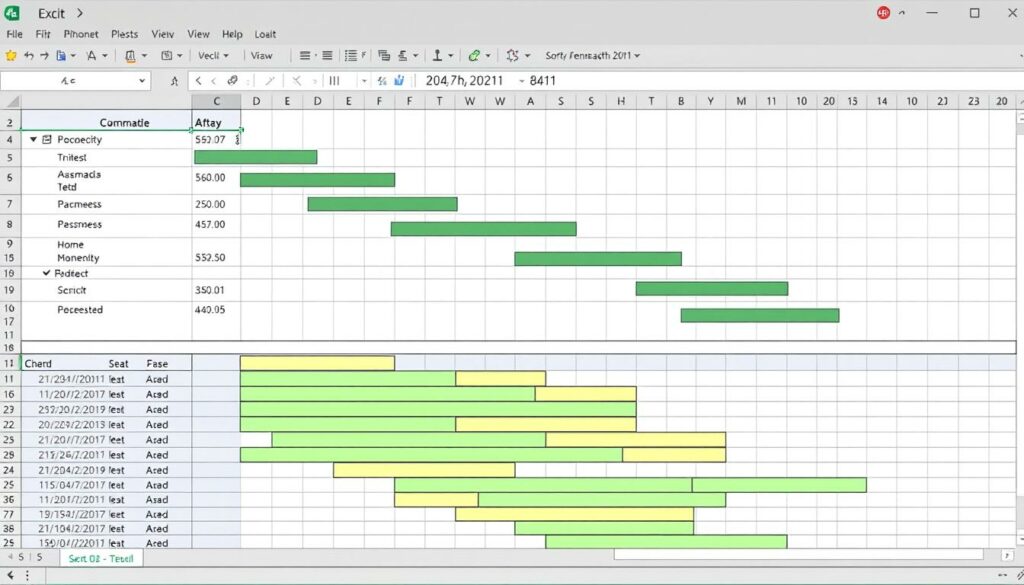
Task: Open the name box dropdown
Action: pos(142,81)
